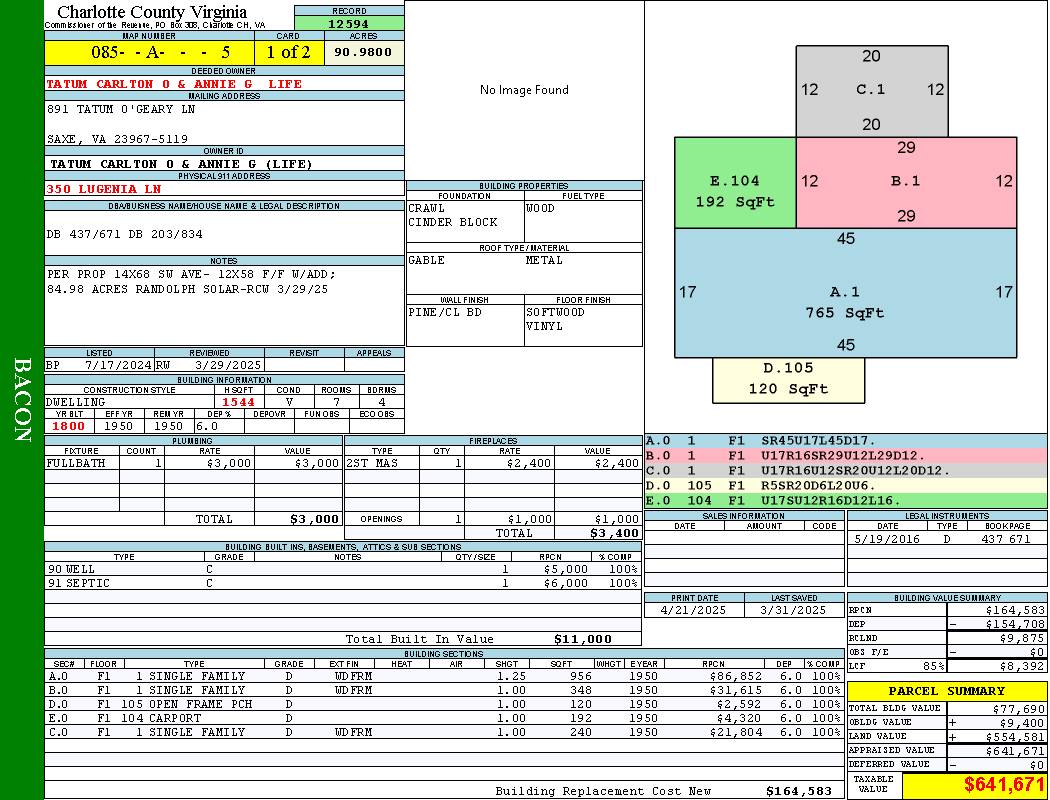1050x800 pixels.
Task: Click the D.0 OPEN FRAME PCH section row
Action: (445, 704)
